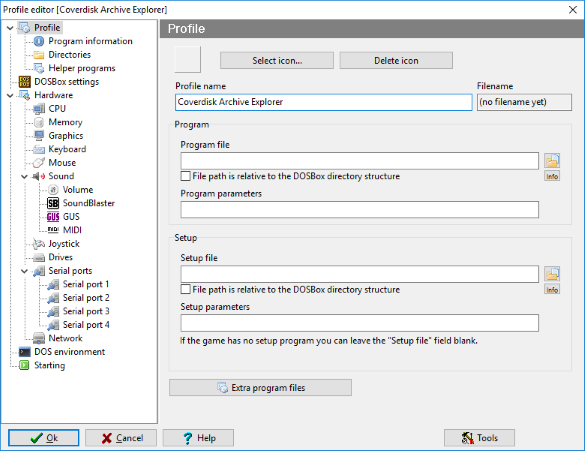Select the GUS sound card icon

pyautogui.click(x=53, y=217)
